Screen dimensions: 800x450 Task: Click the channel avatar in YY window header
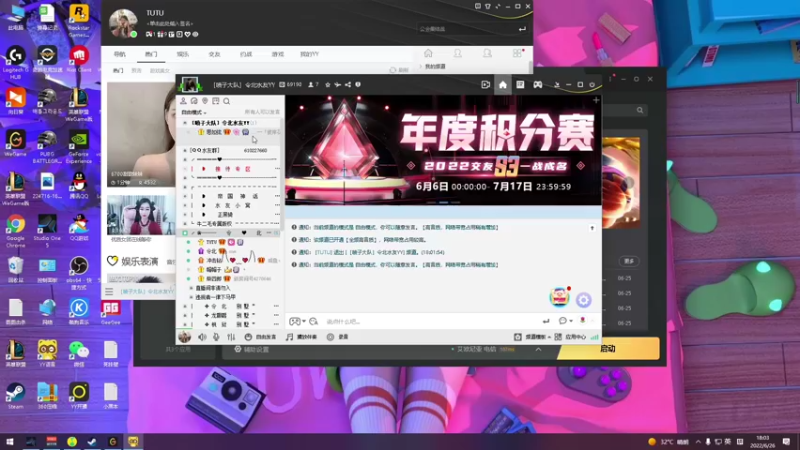tap(190, 85)
